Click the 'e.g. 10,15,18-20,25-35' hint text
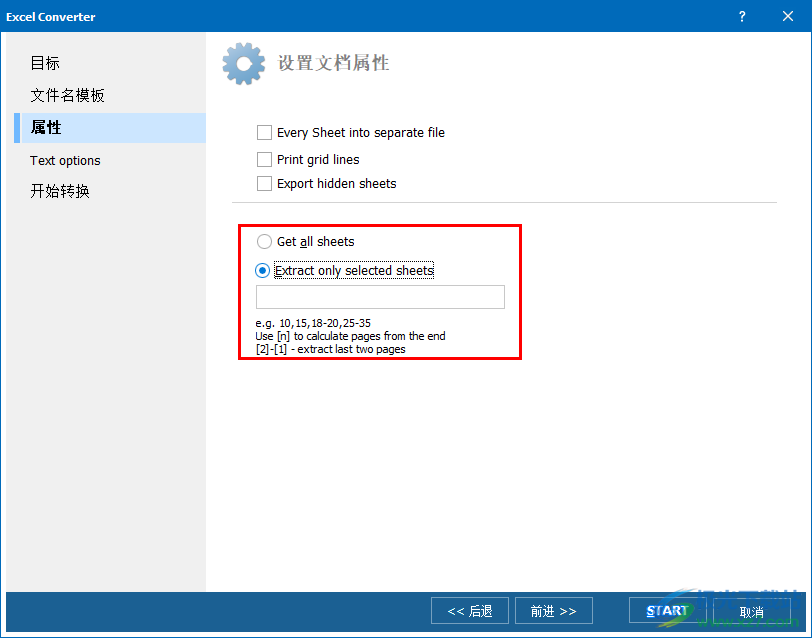The image size is (812, 638). tap(313, 323)
